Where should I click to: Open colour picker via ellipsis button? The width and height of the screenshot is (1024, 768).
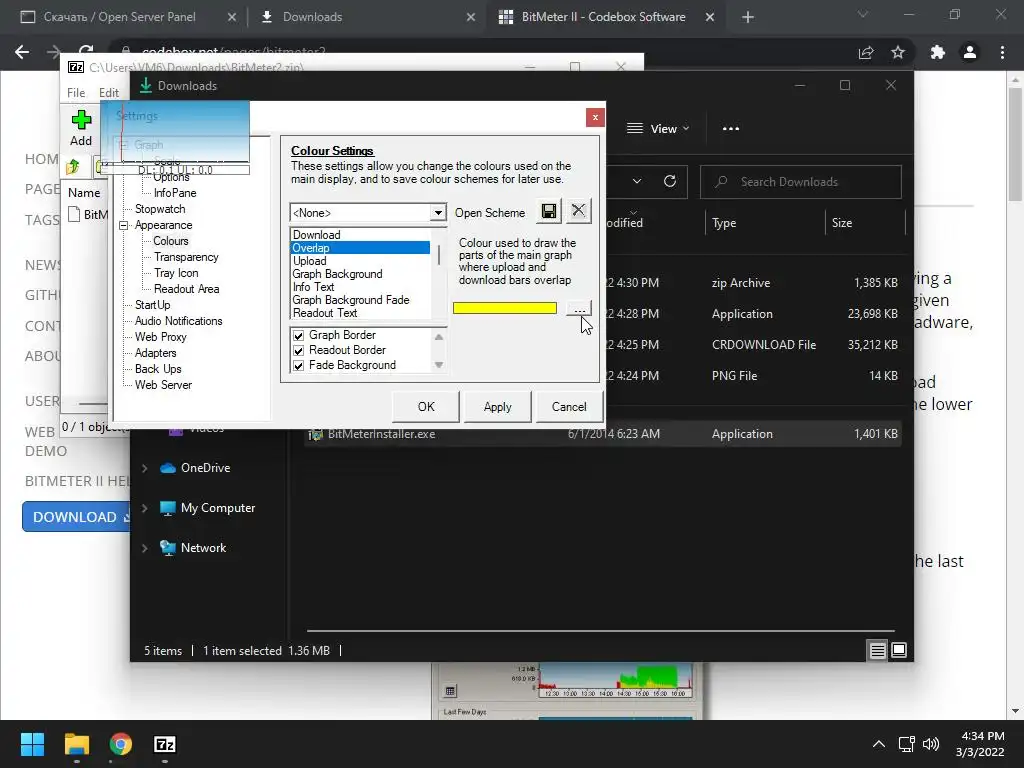coord(579,308)
